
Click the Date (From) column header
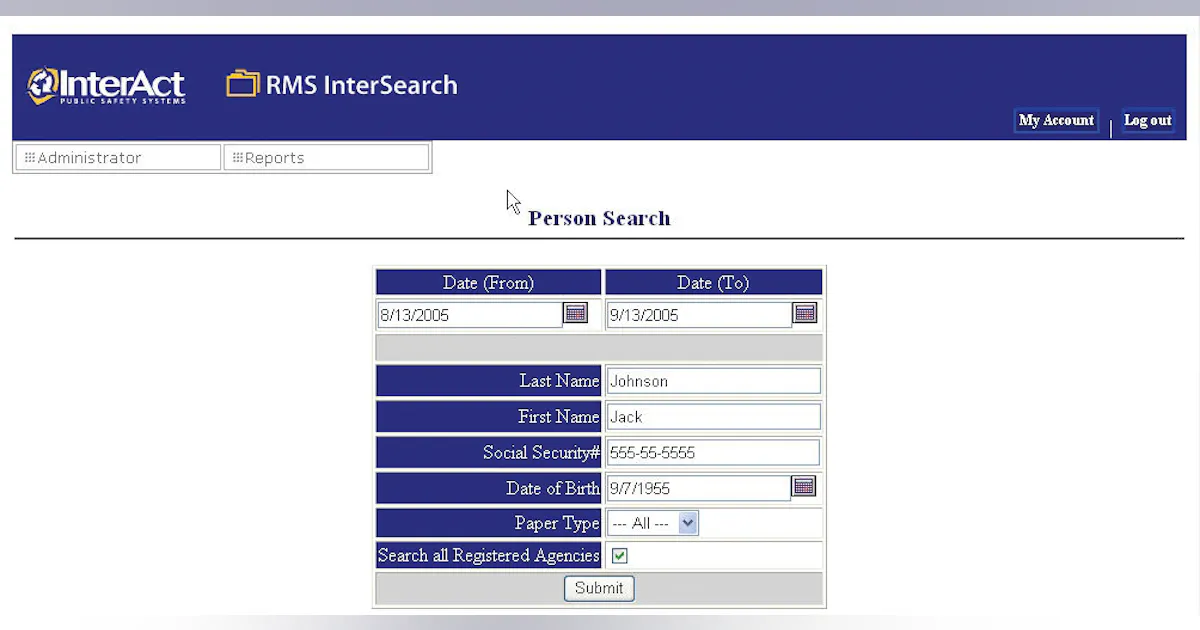pos(489,282)
